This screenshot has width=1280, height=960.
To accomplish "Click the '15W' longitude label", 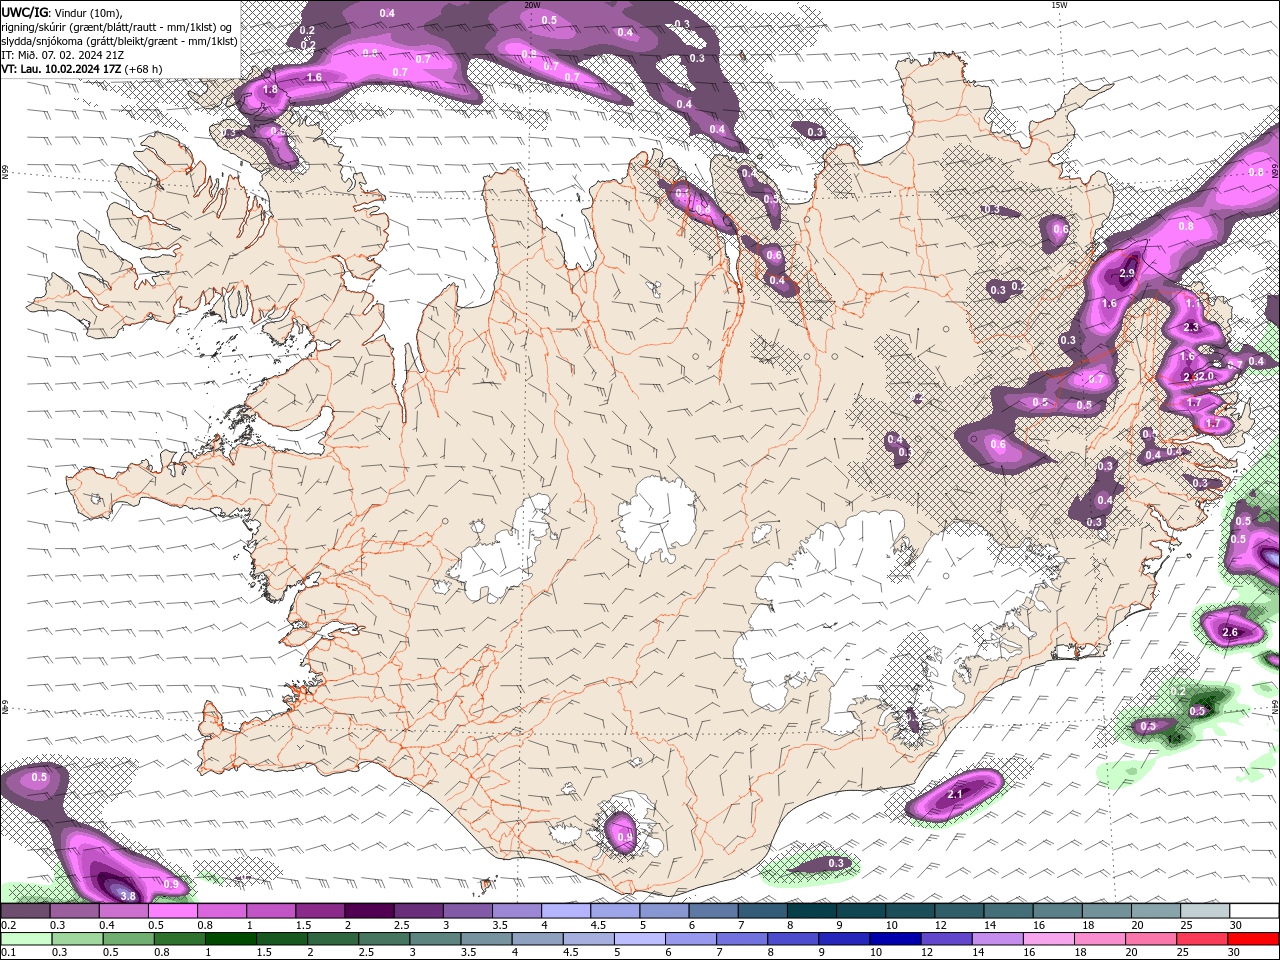I will [x=1059, y=5].
